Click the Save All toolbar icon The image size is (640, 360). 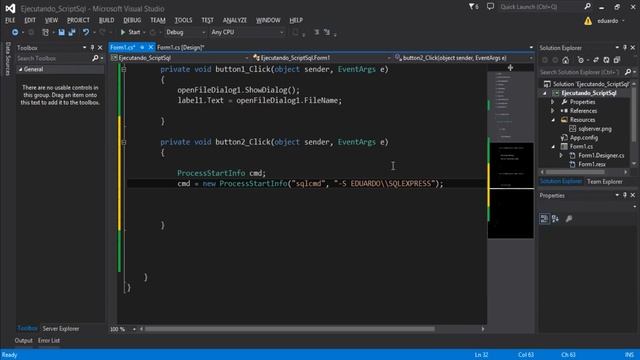[x=72, y=32]
